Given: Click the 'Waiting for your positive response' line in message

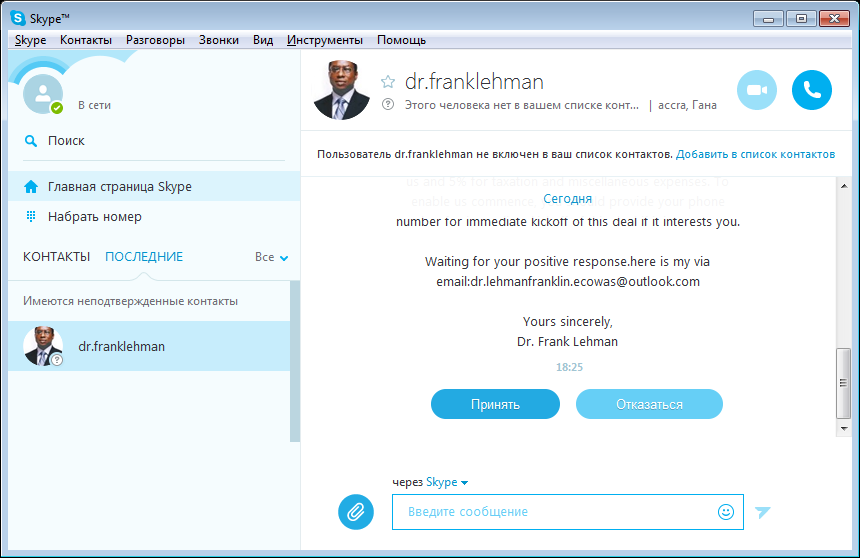Looking at the screenshot, I should coord(567,262).
